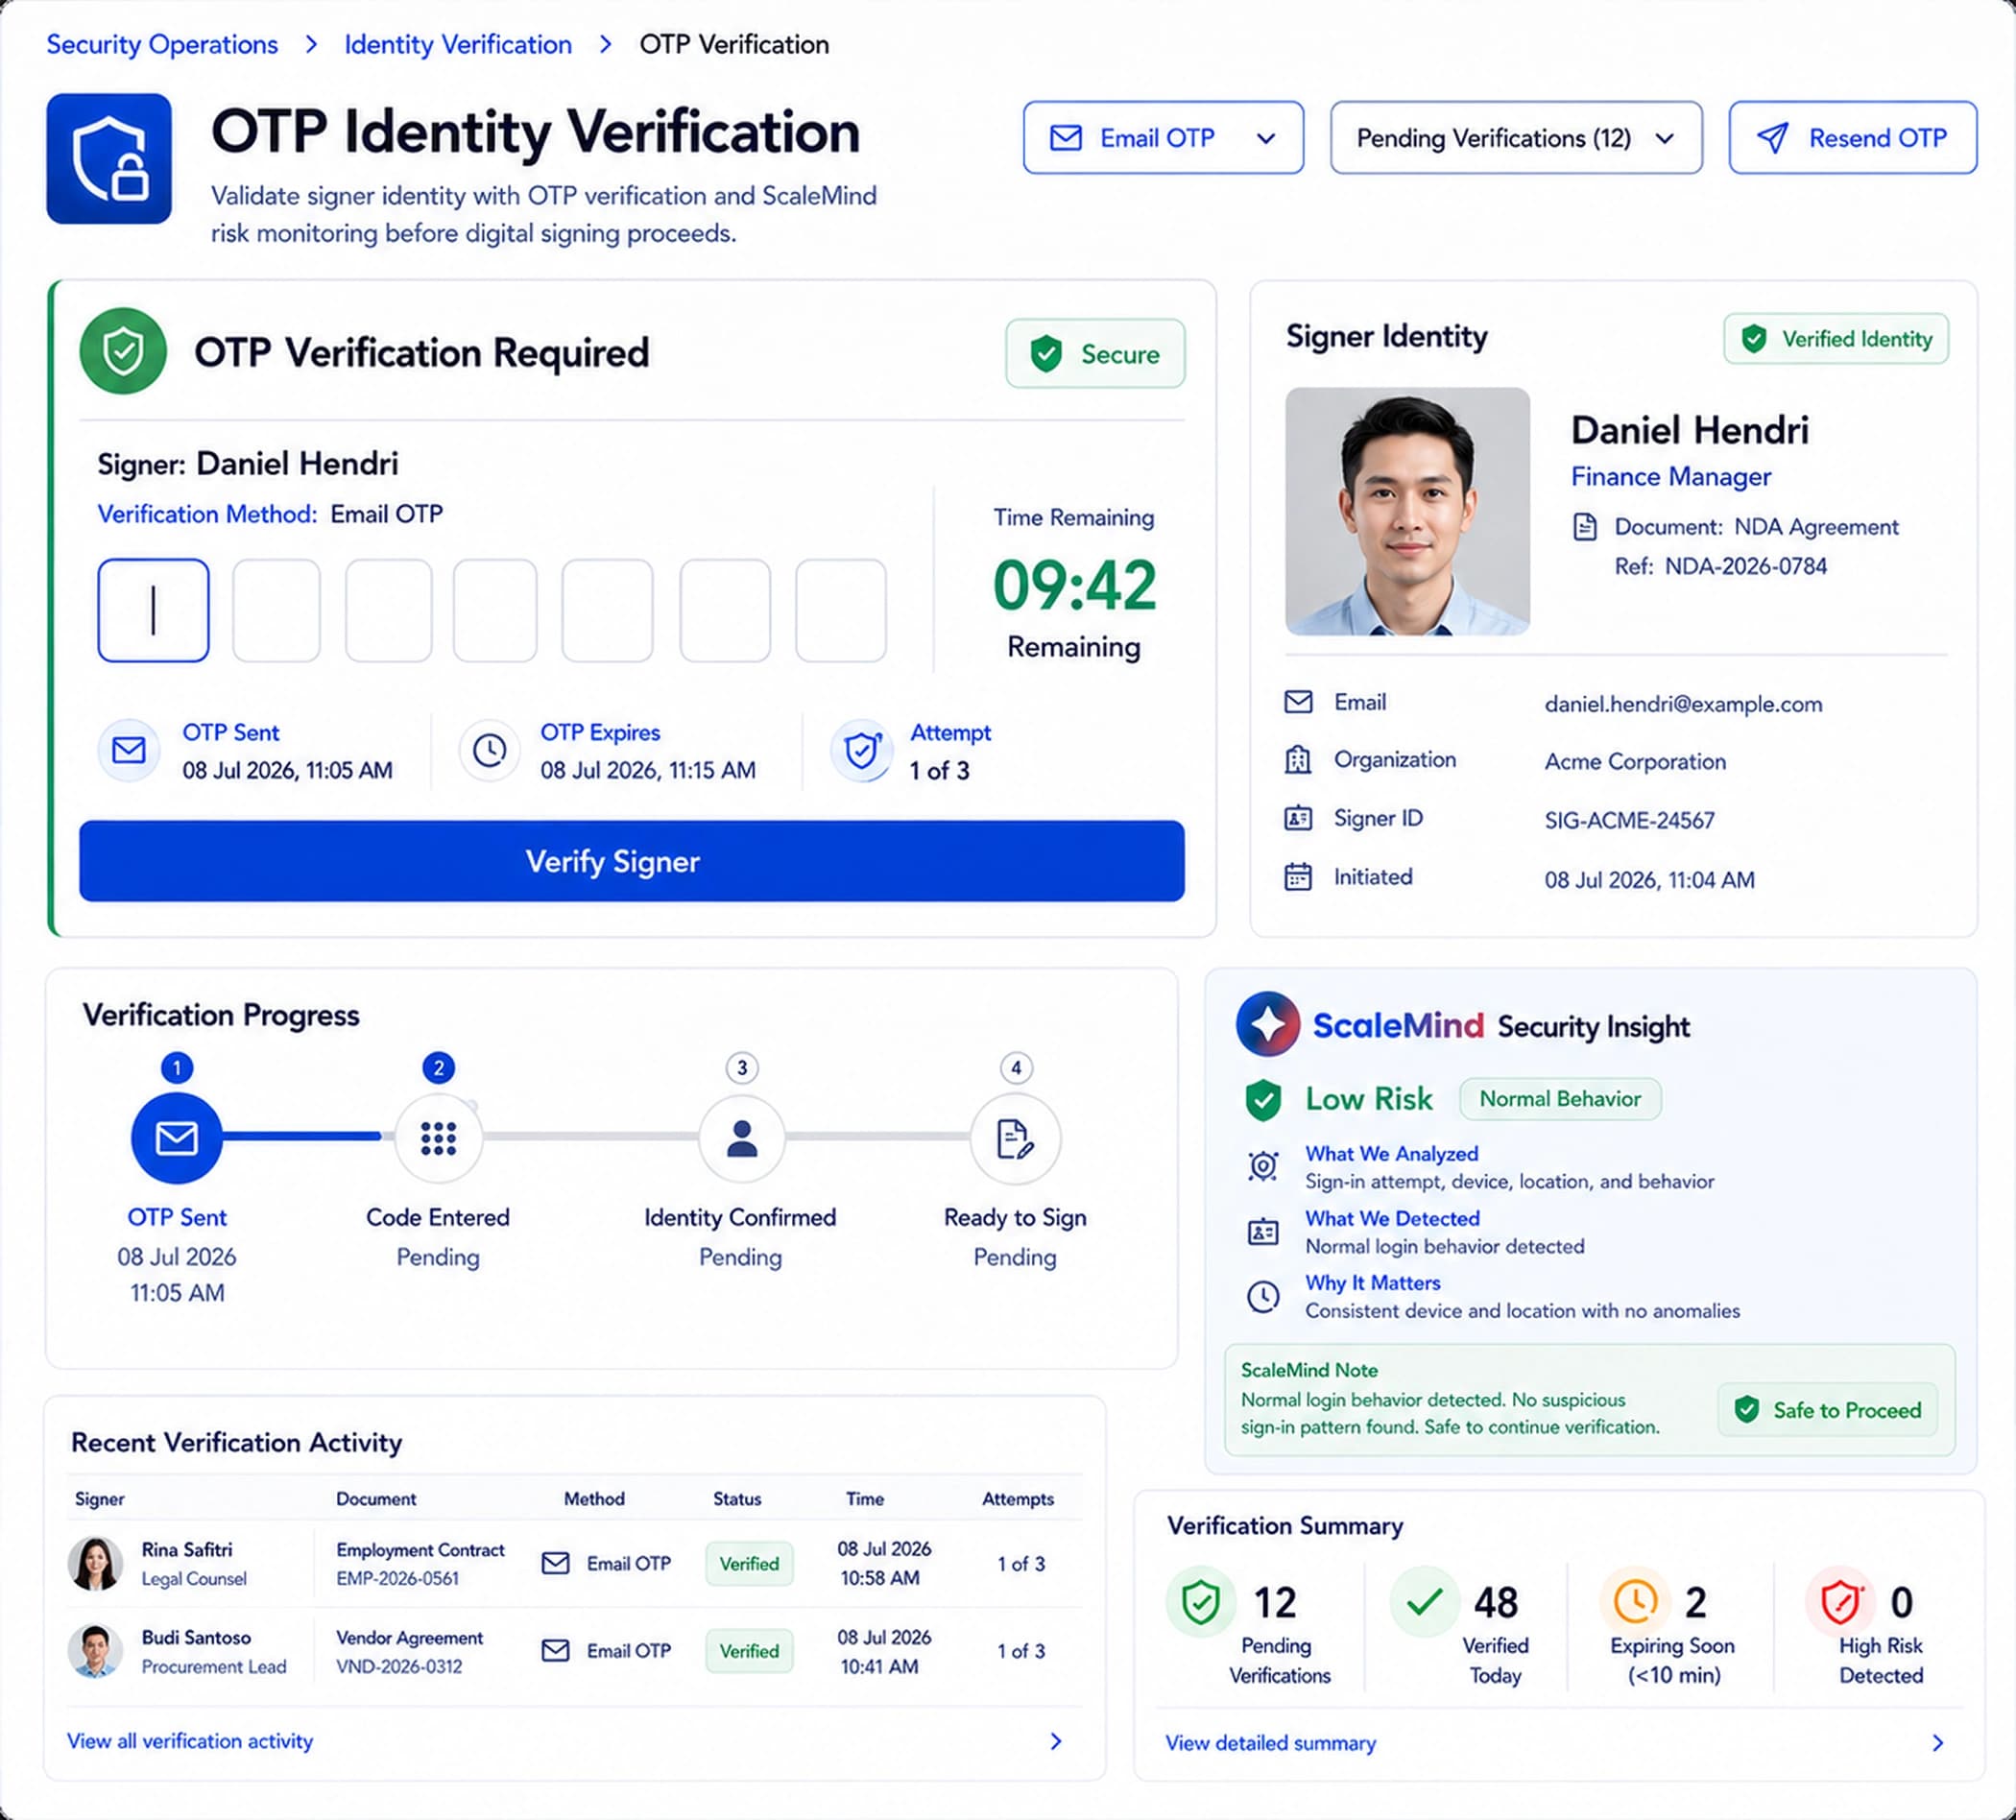
Task: Click the Resend OTP button
Action: point(1853,137)
